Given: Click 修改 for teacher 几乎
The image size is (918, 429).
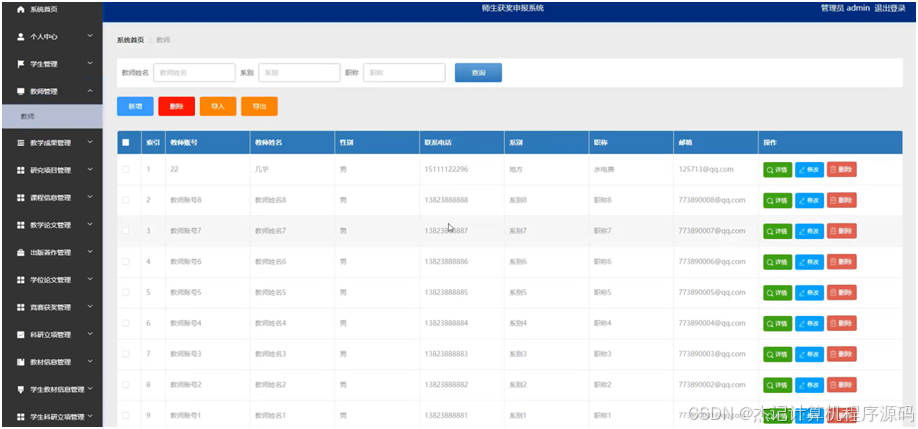Looking at the screenshot, I should (x=809, y=170).
